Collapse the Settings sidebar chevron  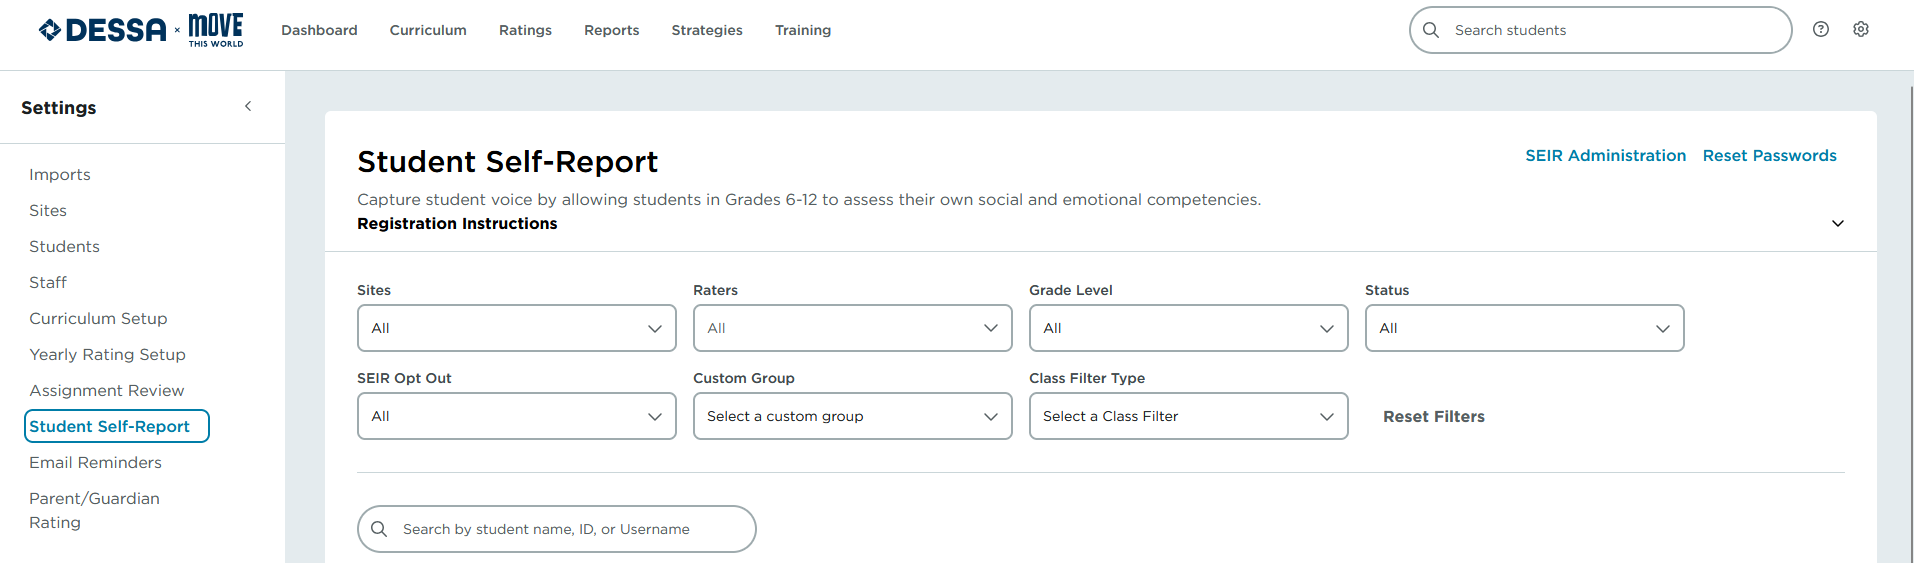(248, 106)
